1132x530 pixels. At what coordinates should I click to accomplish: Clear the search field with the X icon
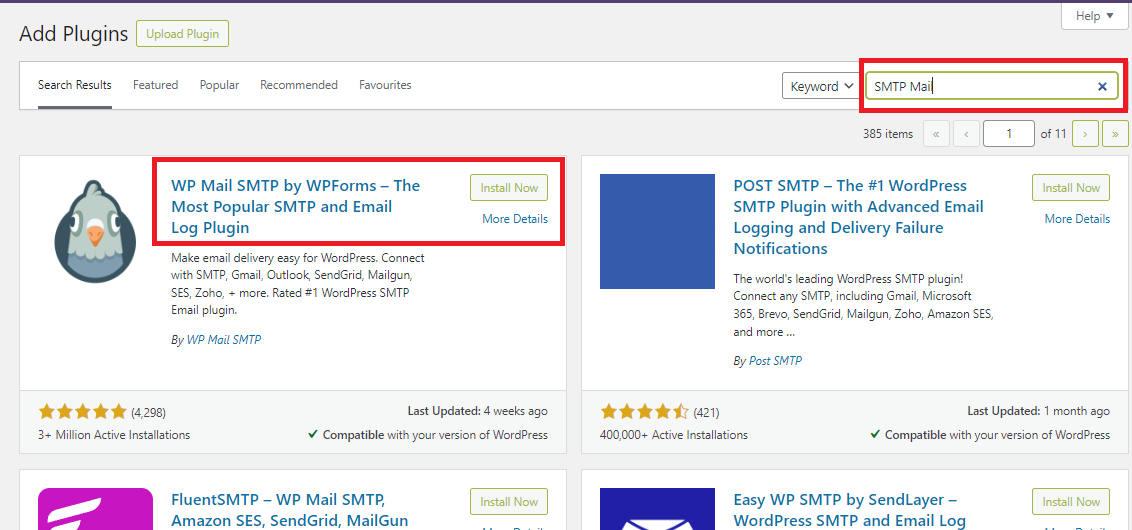tap(1102, 87)
